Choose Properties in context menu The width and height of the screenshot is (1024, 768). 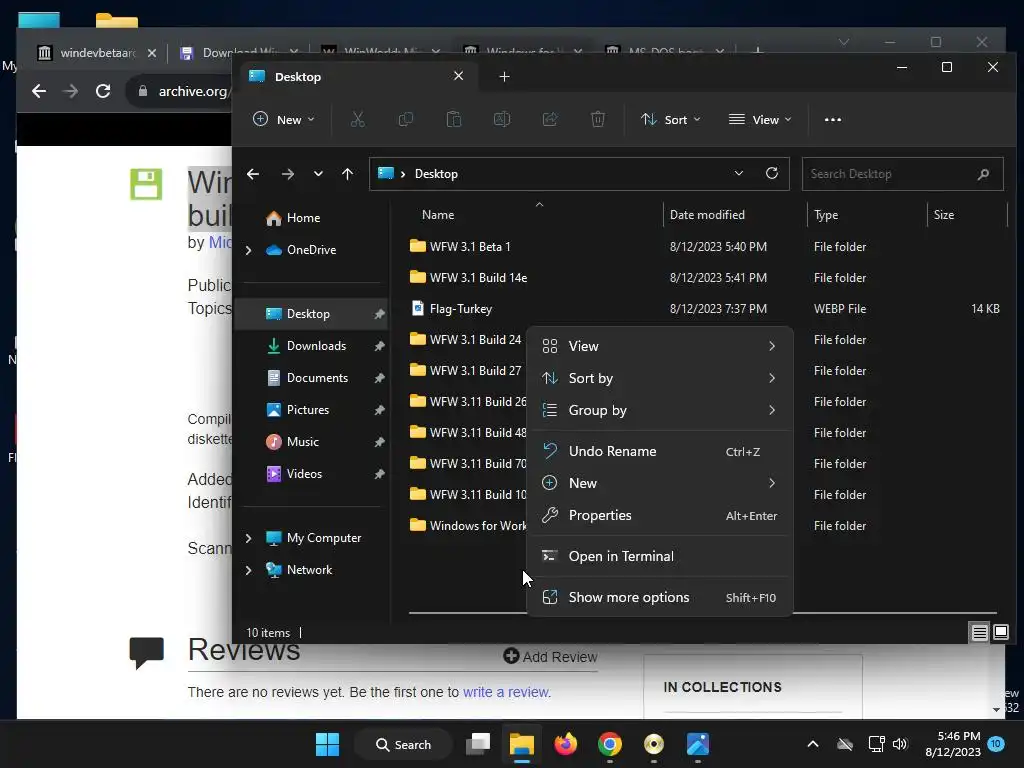click(660, 515)
